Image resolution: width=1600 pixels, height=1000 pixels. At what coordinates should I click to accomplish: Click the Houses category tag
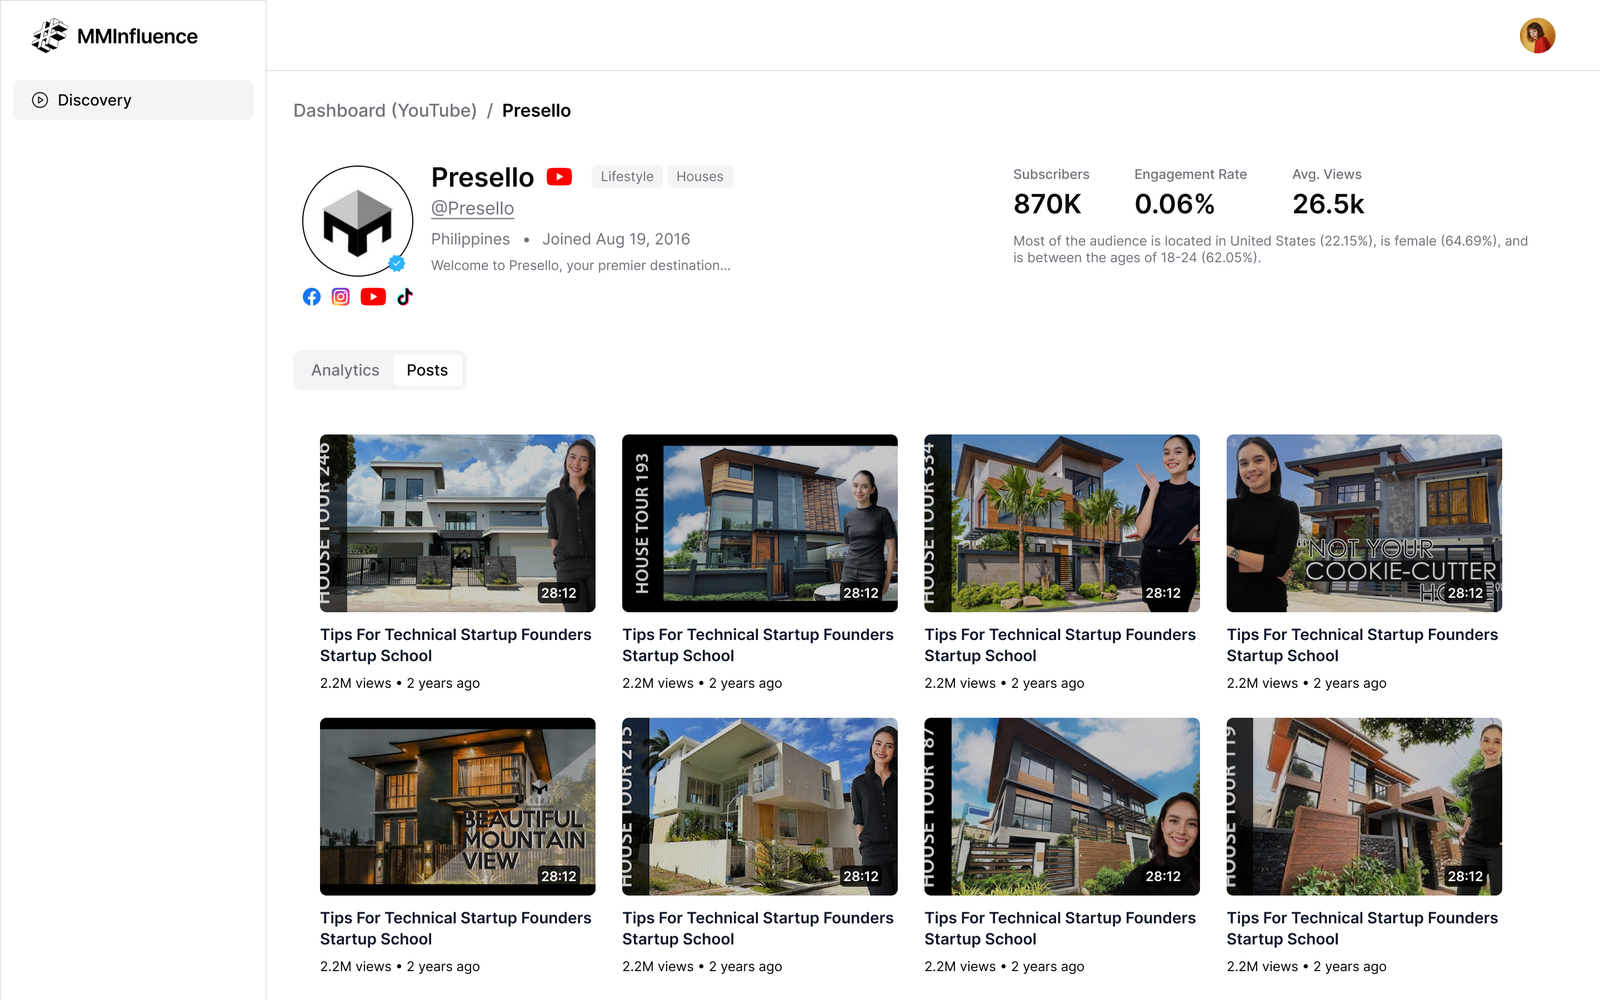[x=700, y=177]
